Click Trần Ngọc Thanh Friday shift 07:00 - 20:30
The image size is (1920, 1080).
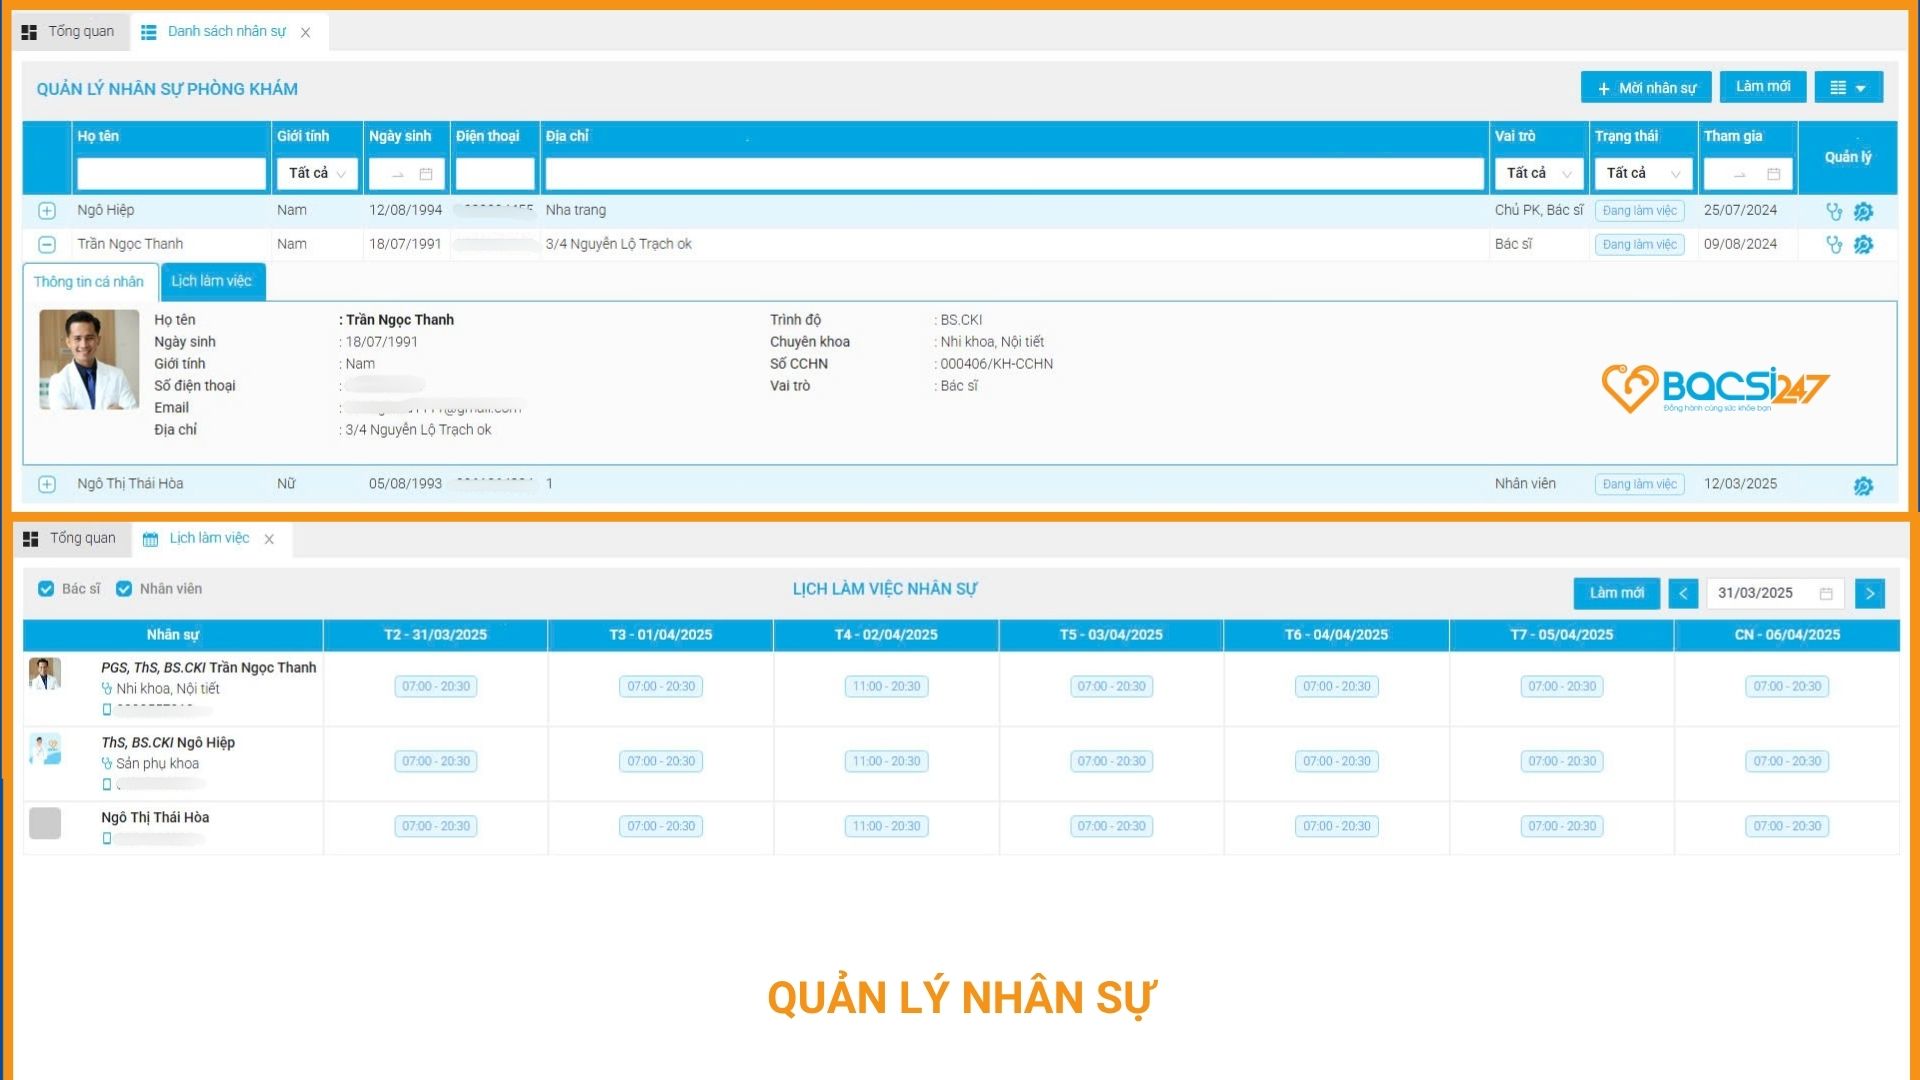point(1337,687)
